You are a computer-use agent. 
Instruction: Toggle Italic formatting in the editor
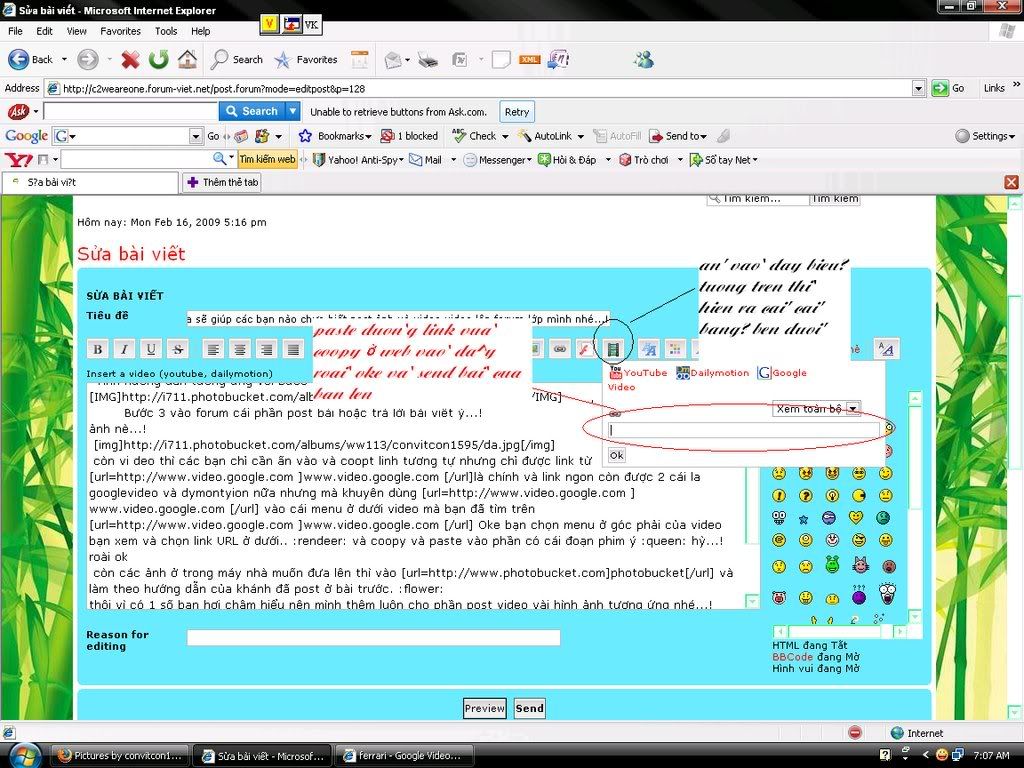pos(124,349)
